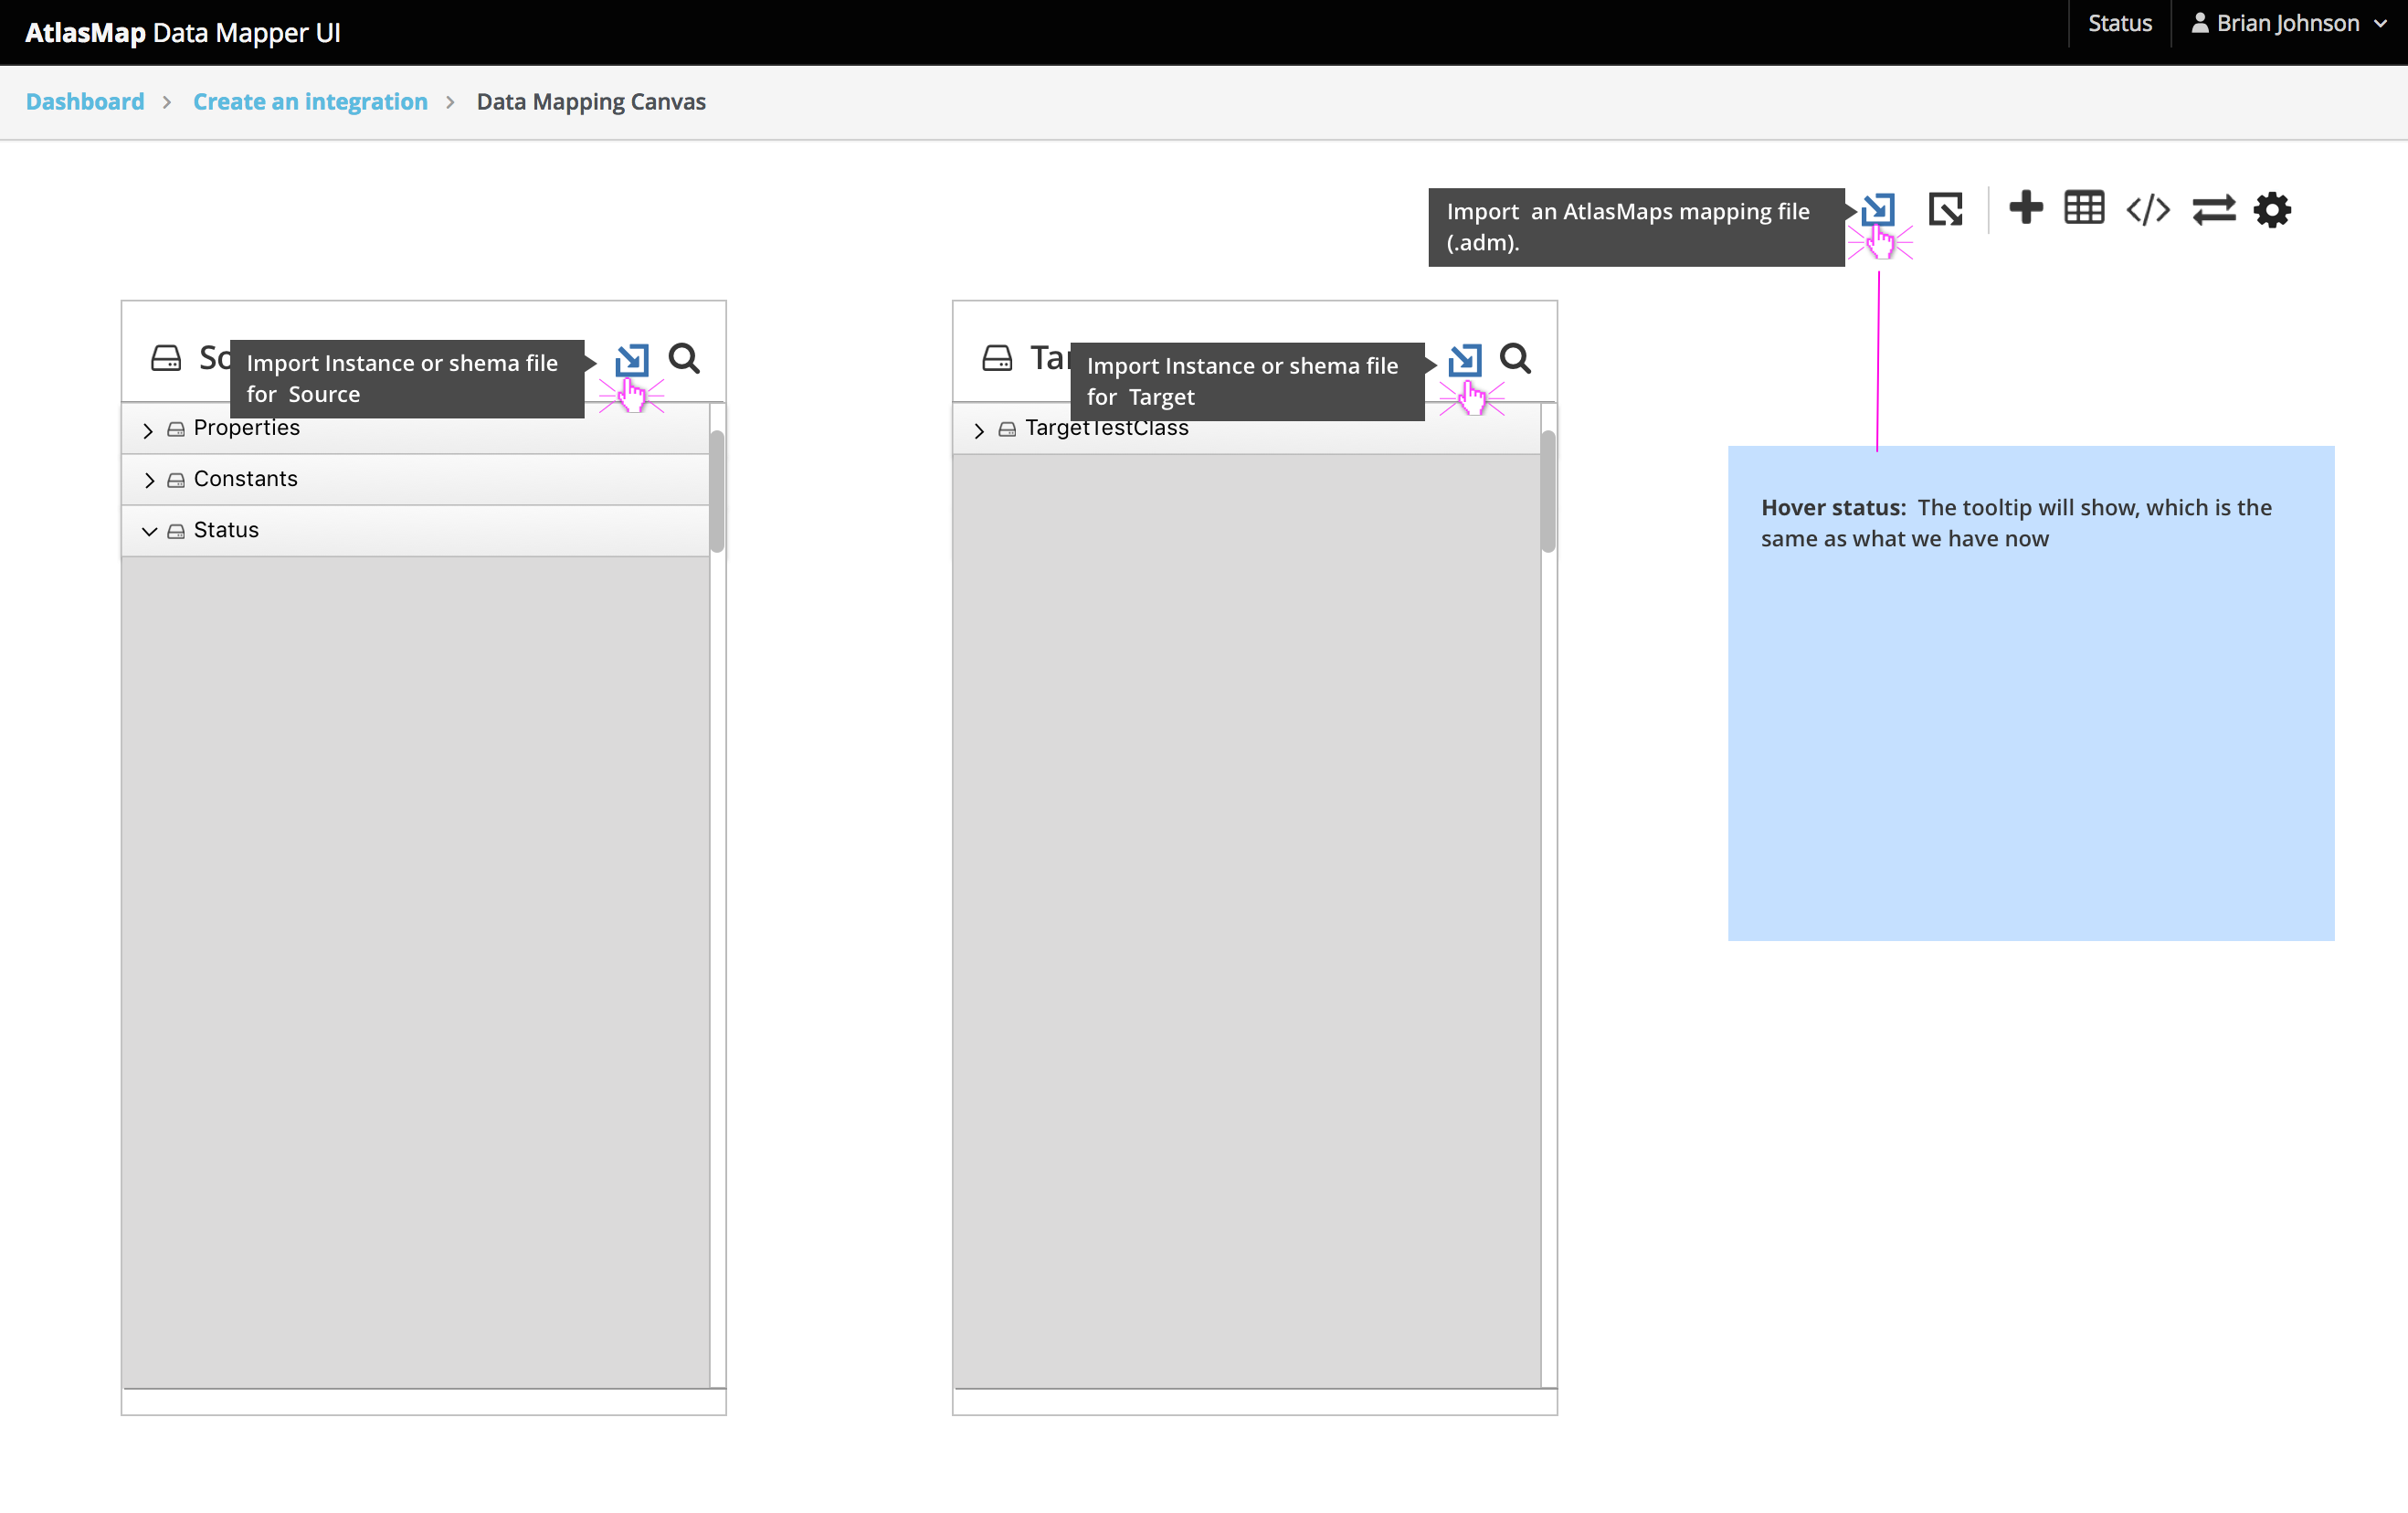Select the XML source code view icon
Image resolution: width=2408 pixels, height=1513 pixels.
(x=2147, y=209)
